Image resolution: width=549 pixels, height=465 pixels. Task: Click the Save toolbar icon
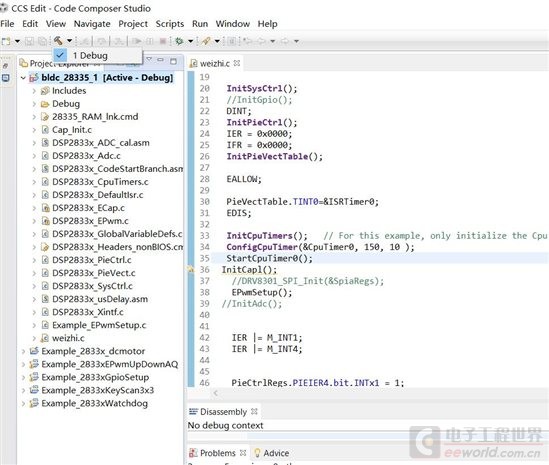coord(29,41)
